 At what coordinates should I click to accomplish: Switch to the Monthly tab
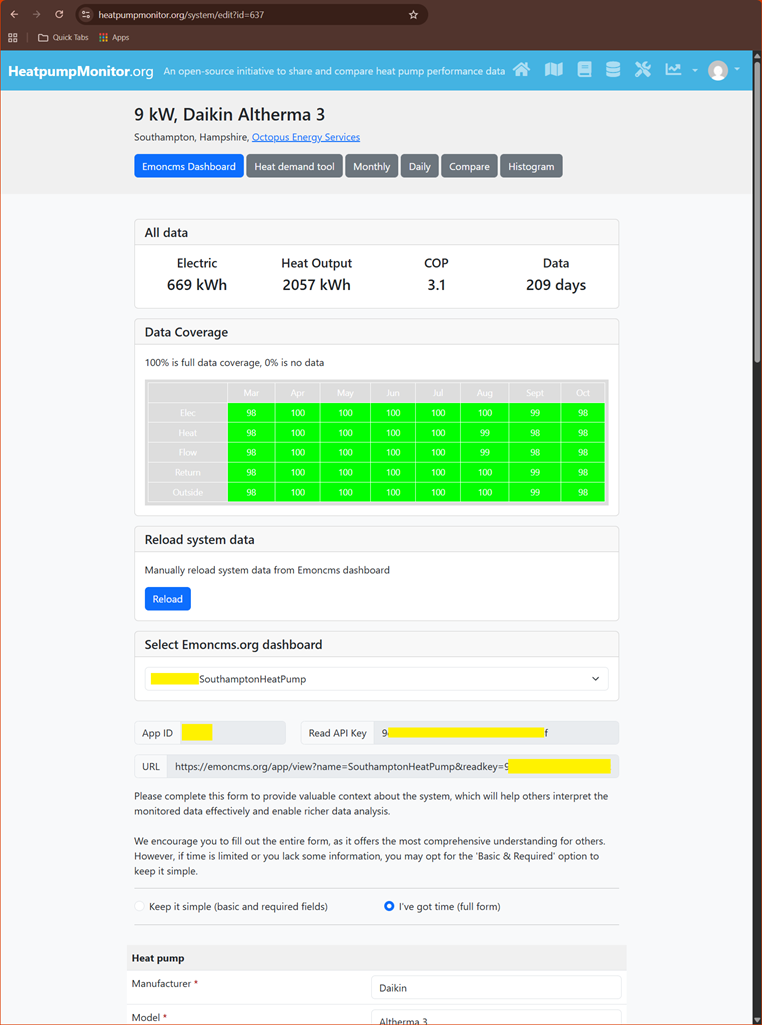pyautogui.click(x=371, y=166)
